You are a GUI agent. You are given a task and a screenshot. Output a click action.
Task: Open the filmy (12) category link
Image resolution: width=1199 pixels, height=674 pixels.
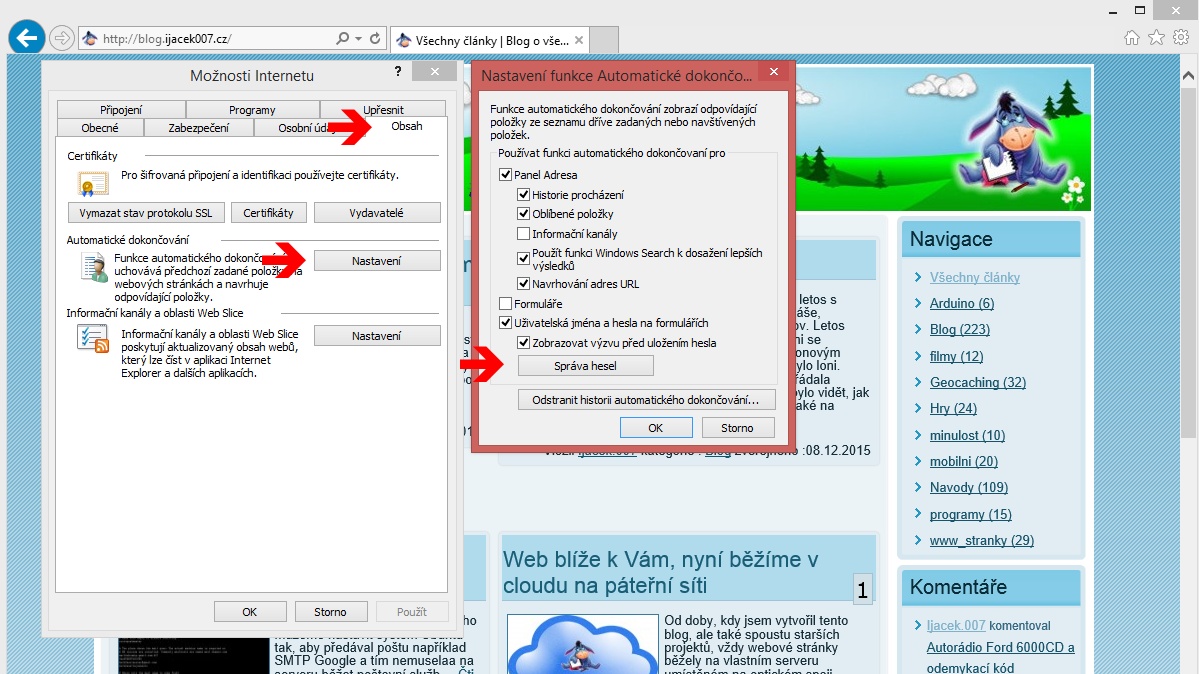(x=957, y=356)
